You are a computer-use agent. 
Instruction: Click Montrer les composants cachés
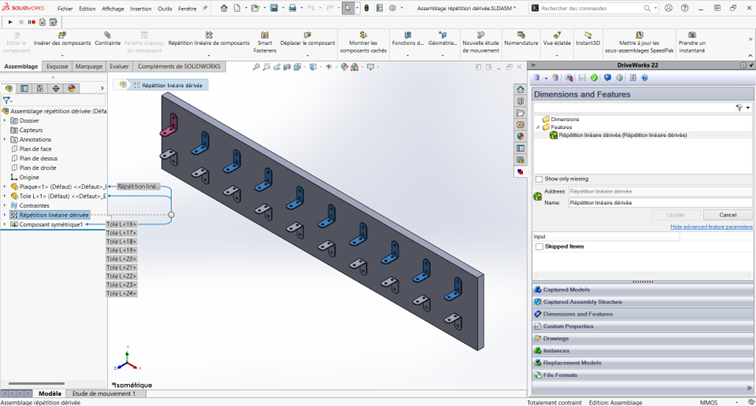coord(363,42)
